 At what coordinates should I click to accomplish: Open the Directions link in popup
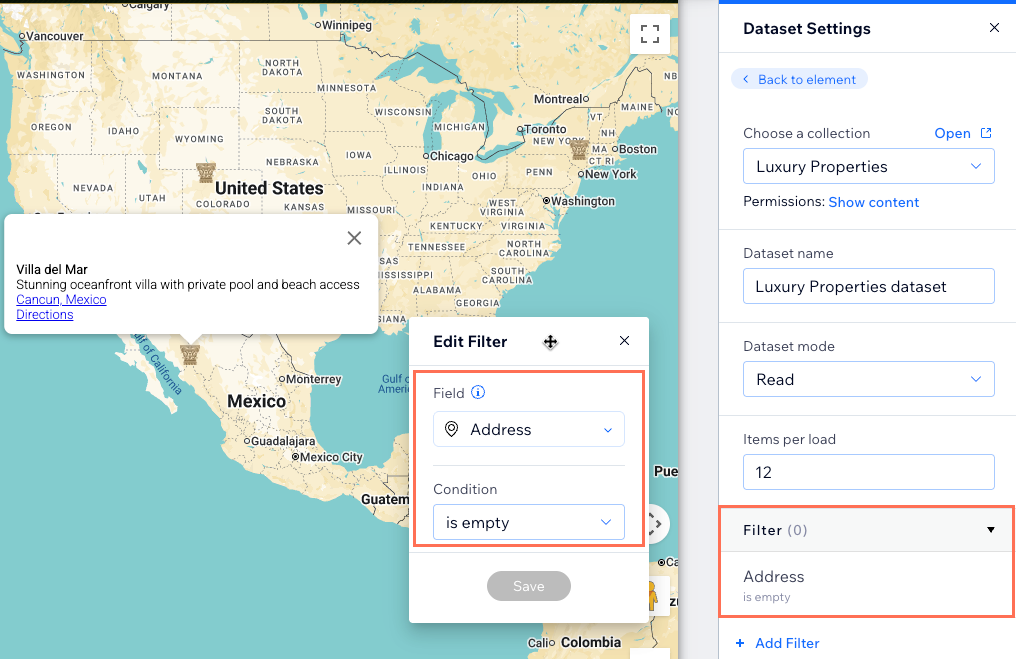[45, 315]
